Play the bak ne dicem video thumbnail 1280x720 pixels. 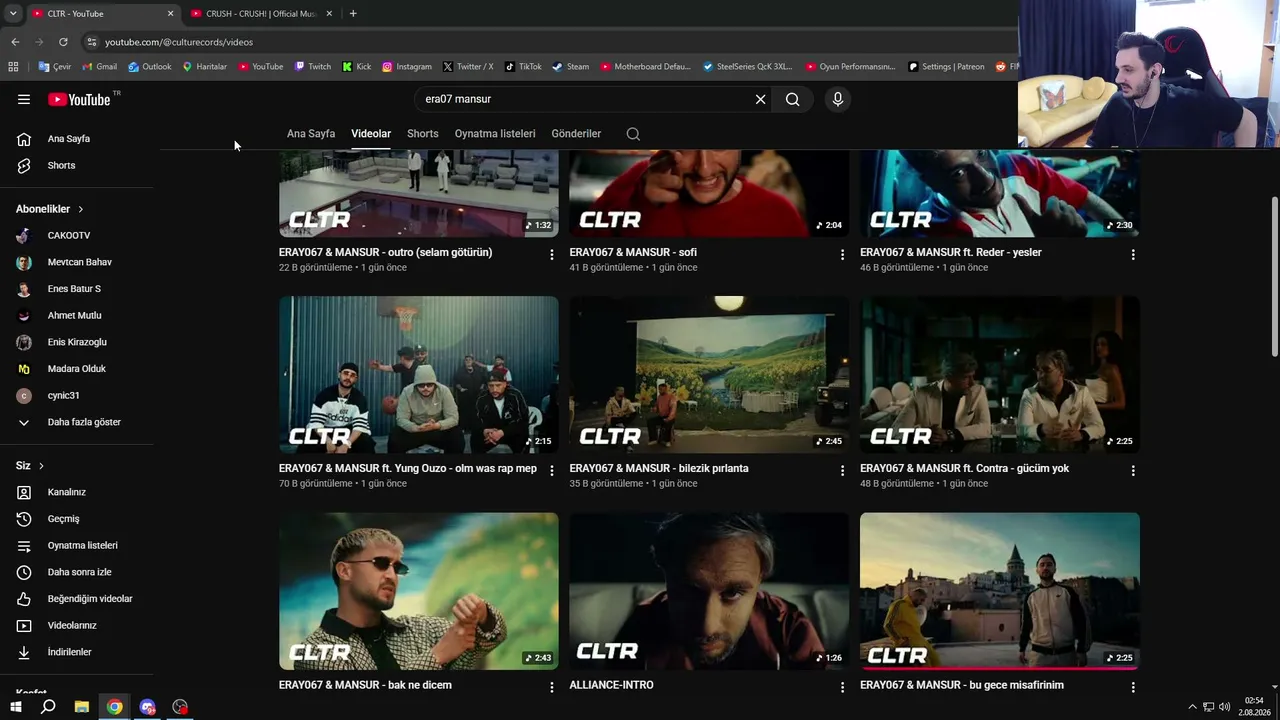(419, 591)
